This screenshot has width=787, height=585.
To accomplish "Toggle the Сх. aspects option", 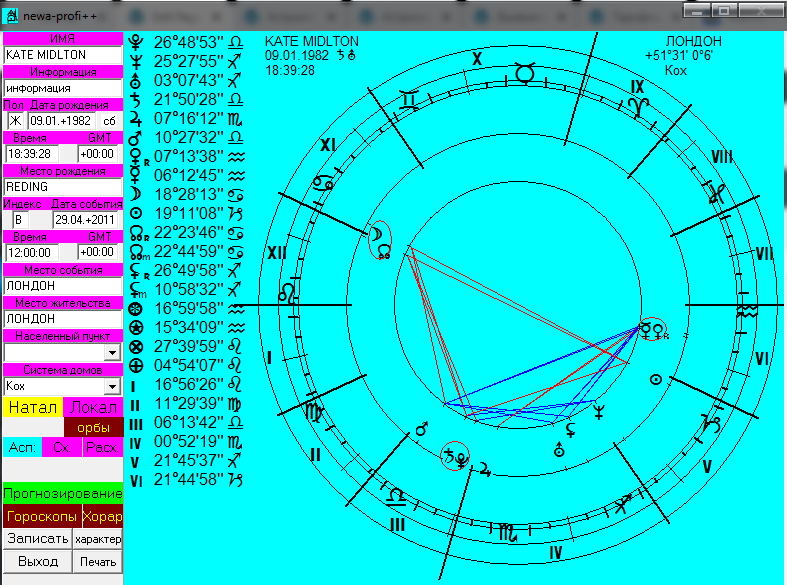I will 61,447.
